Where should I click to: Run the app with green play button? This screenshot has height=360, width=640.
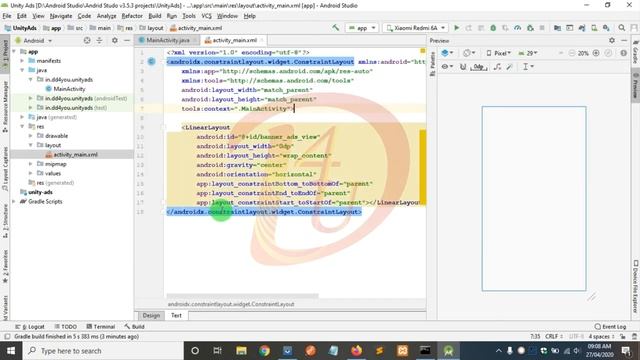pos(457,28)
